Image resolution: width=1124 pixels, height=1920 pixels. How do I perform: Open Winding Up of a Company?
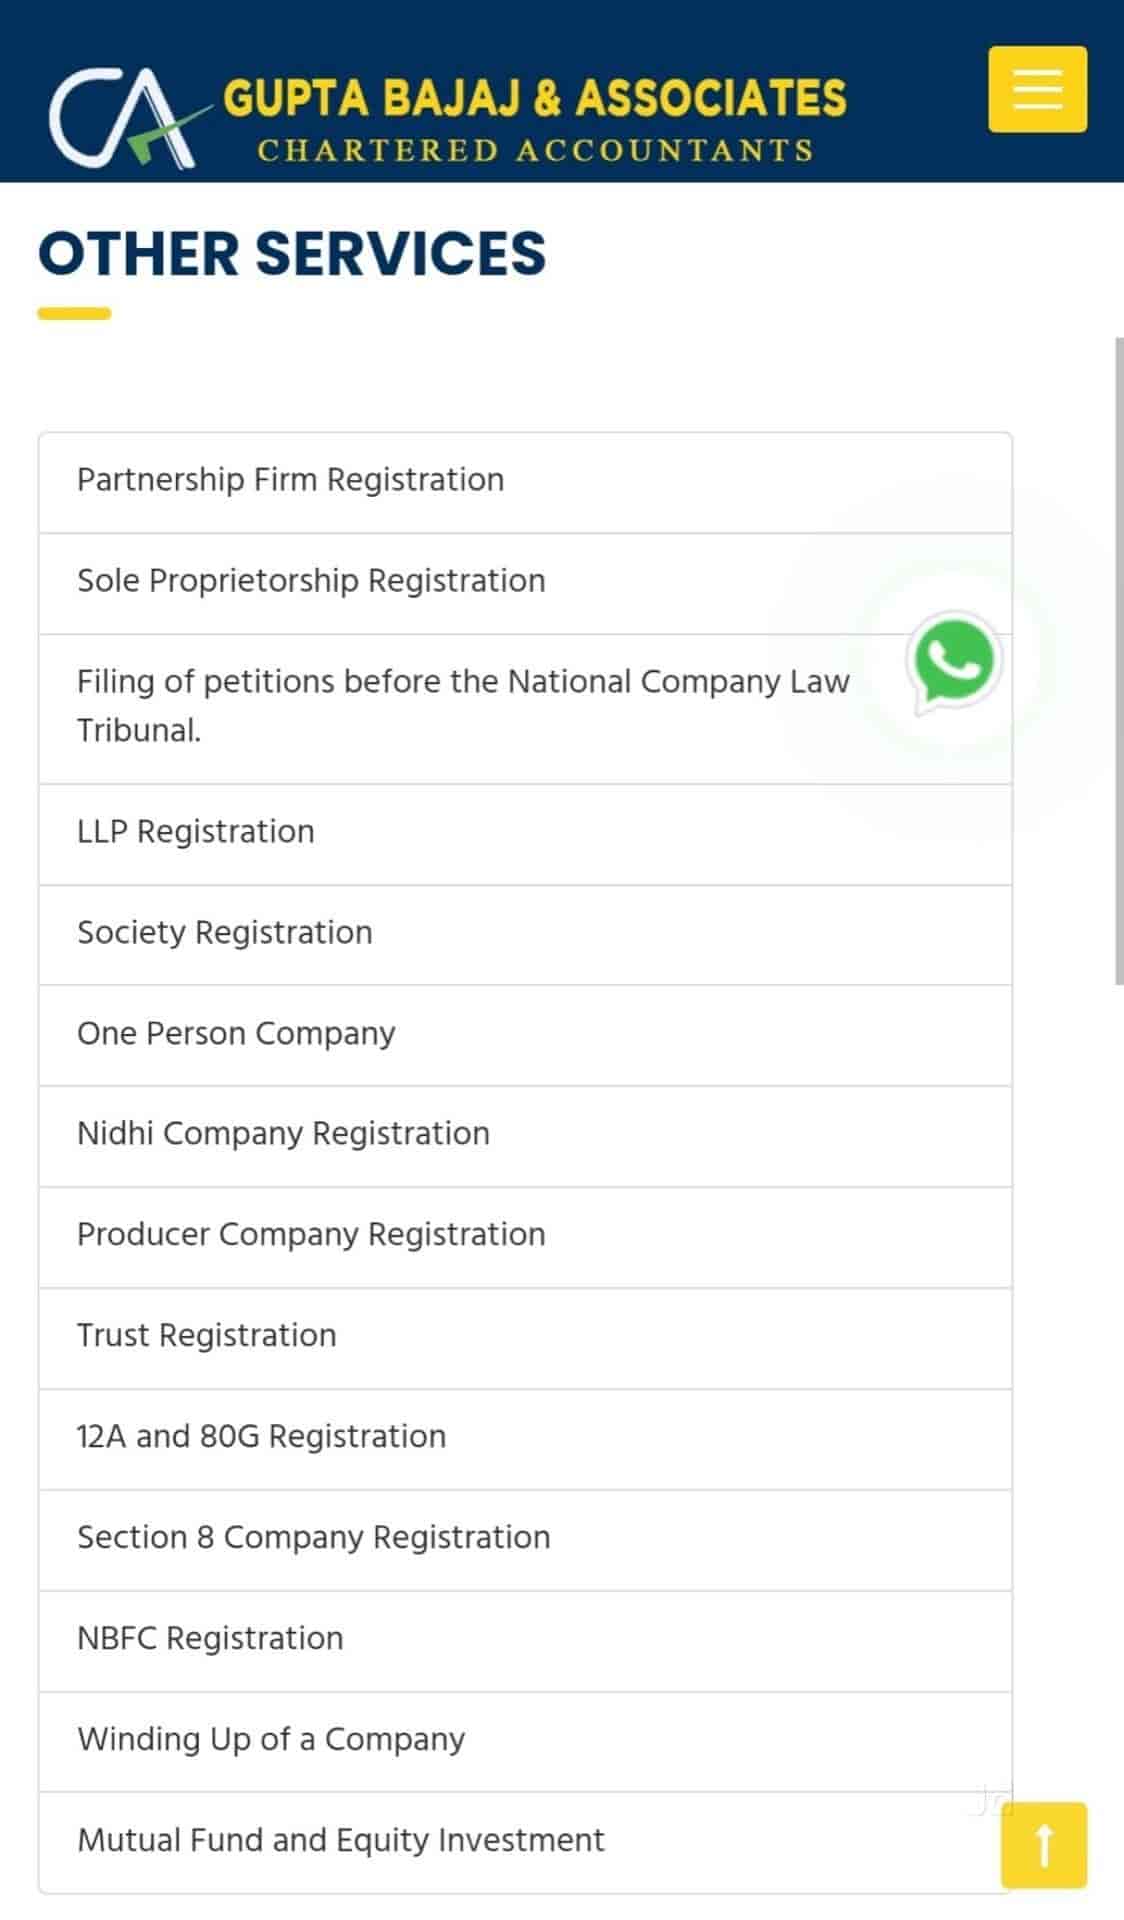[271, 1740]
